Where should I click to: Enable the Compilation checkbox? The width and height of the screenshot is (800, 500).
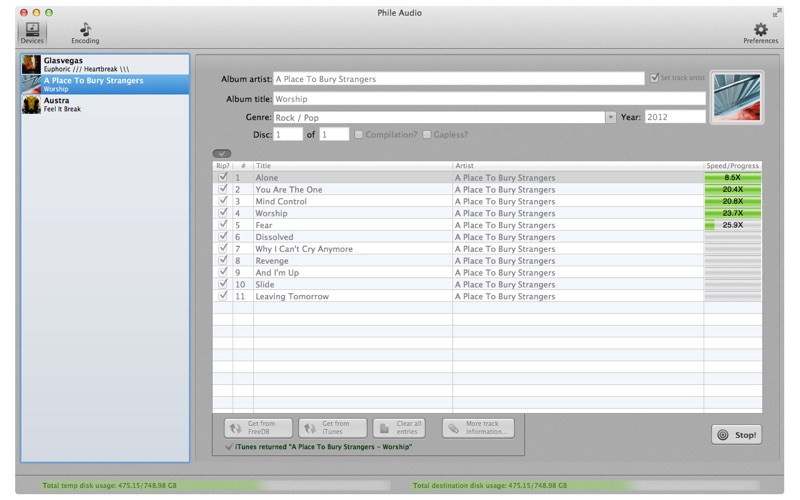click(359, 135)
